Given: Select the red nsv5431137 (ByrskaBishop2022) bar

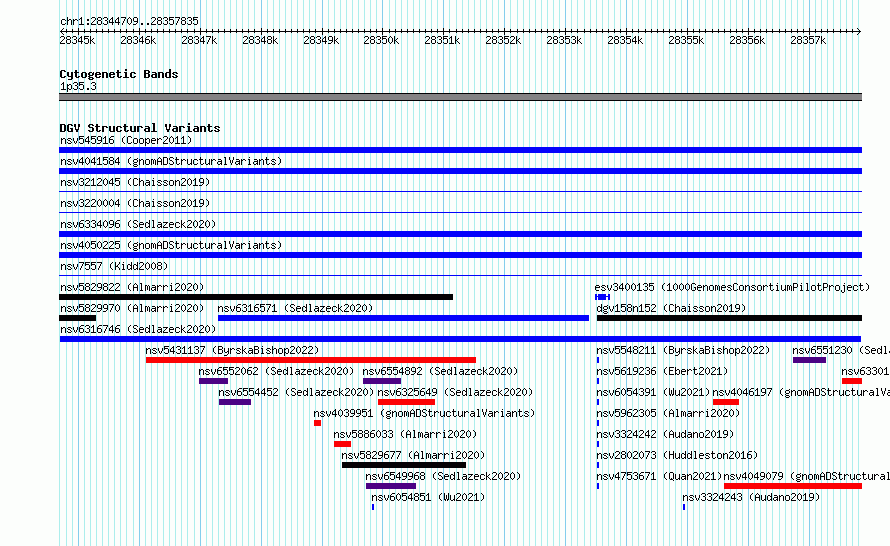Looking at the screenshot, I should 310,360.
